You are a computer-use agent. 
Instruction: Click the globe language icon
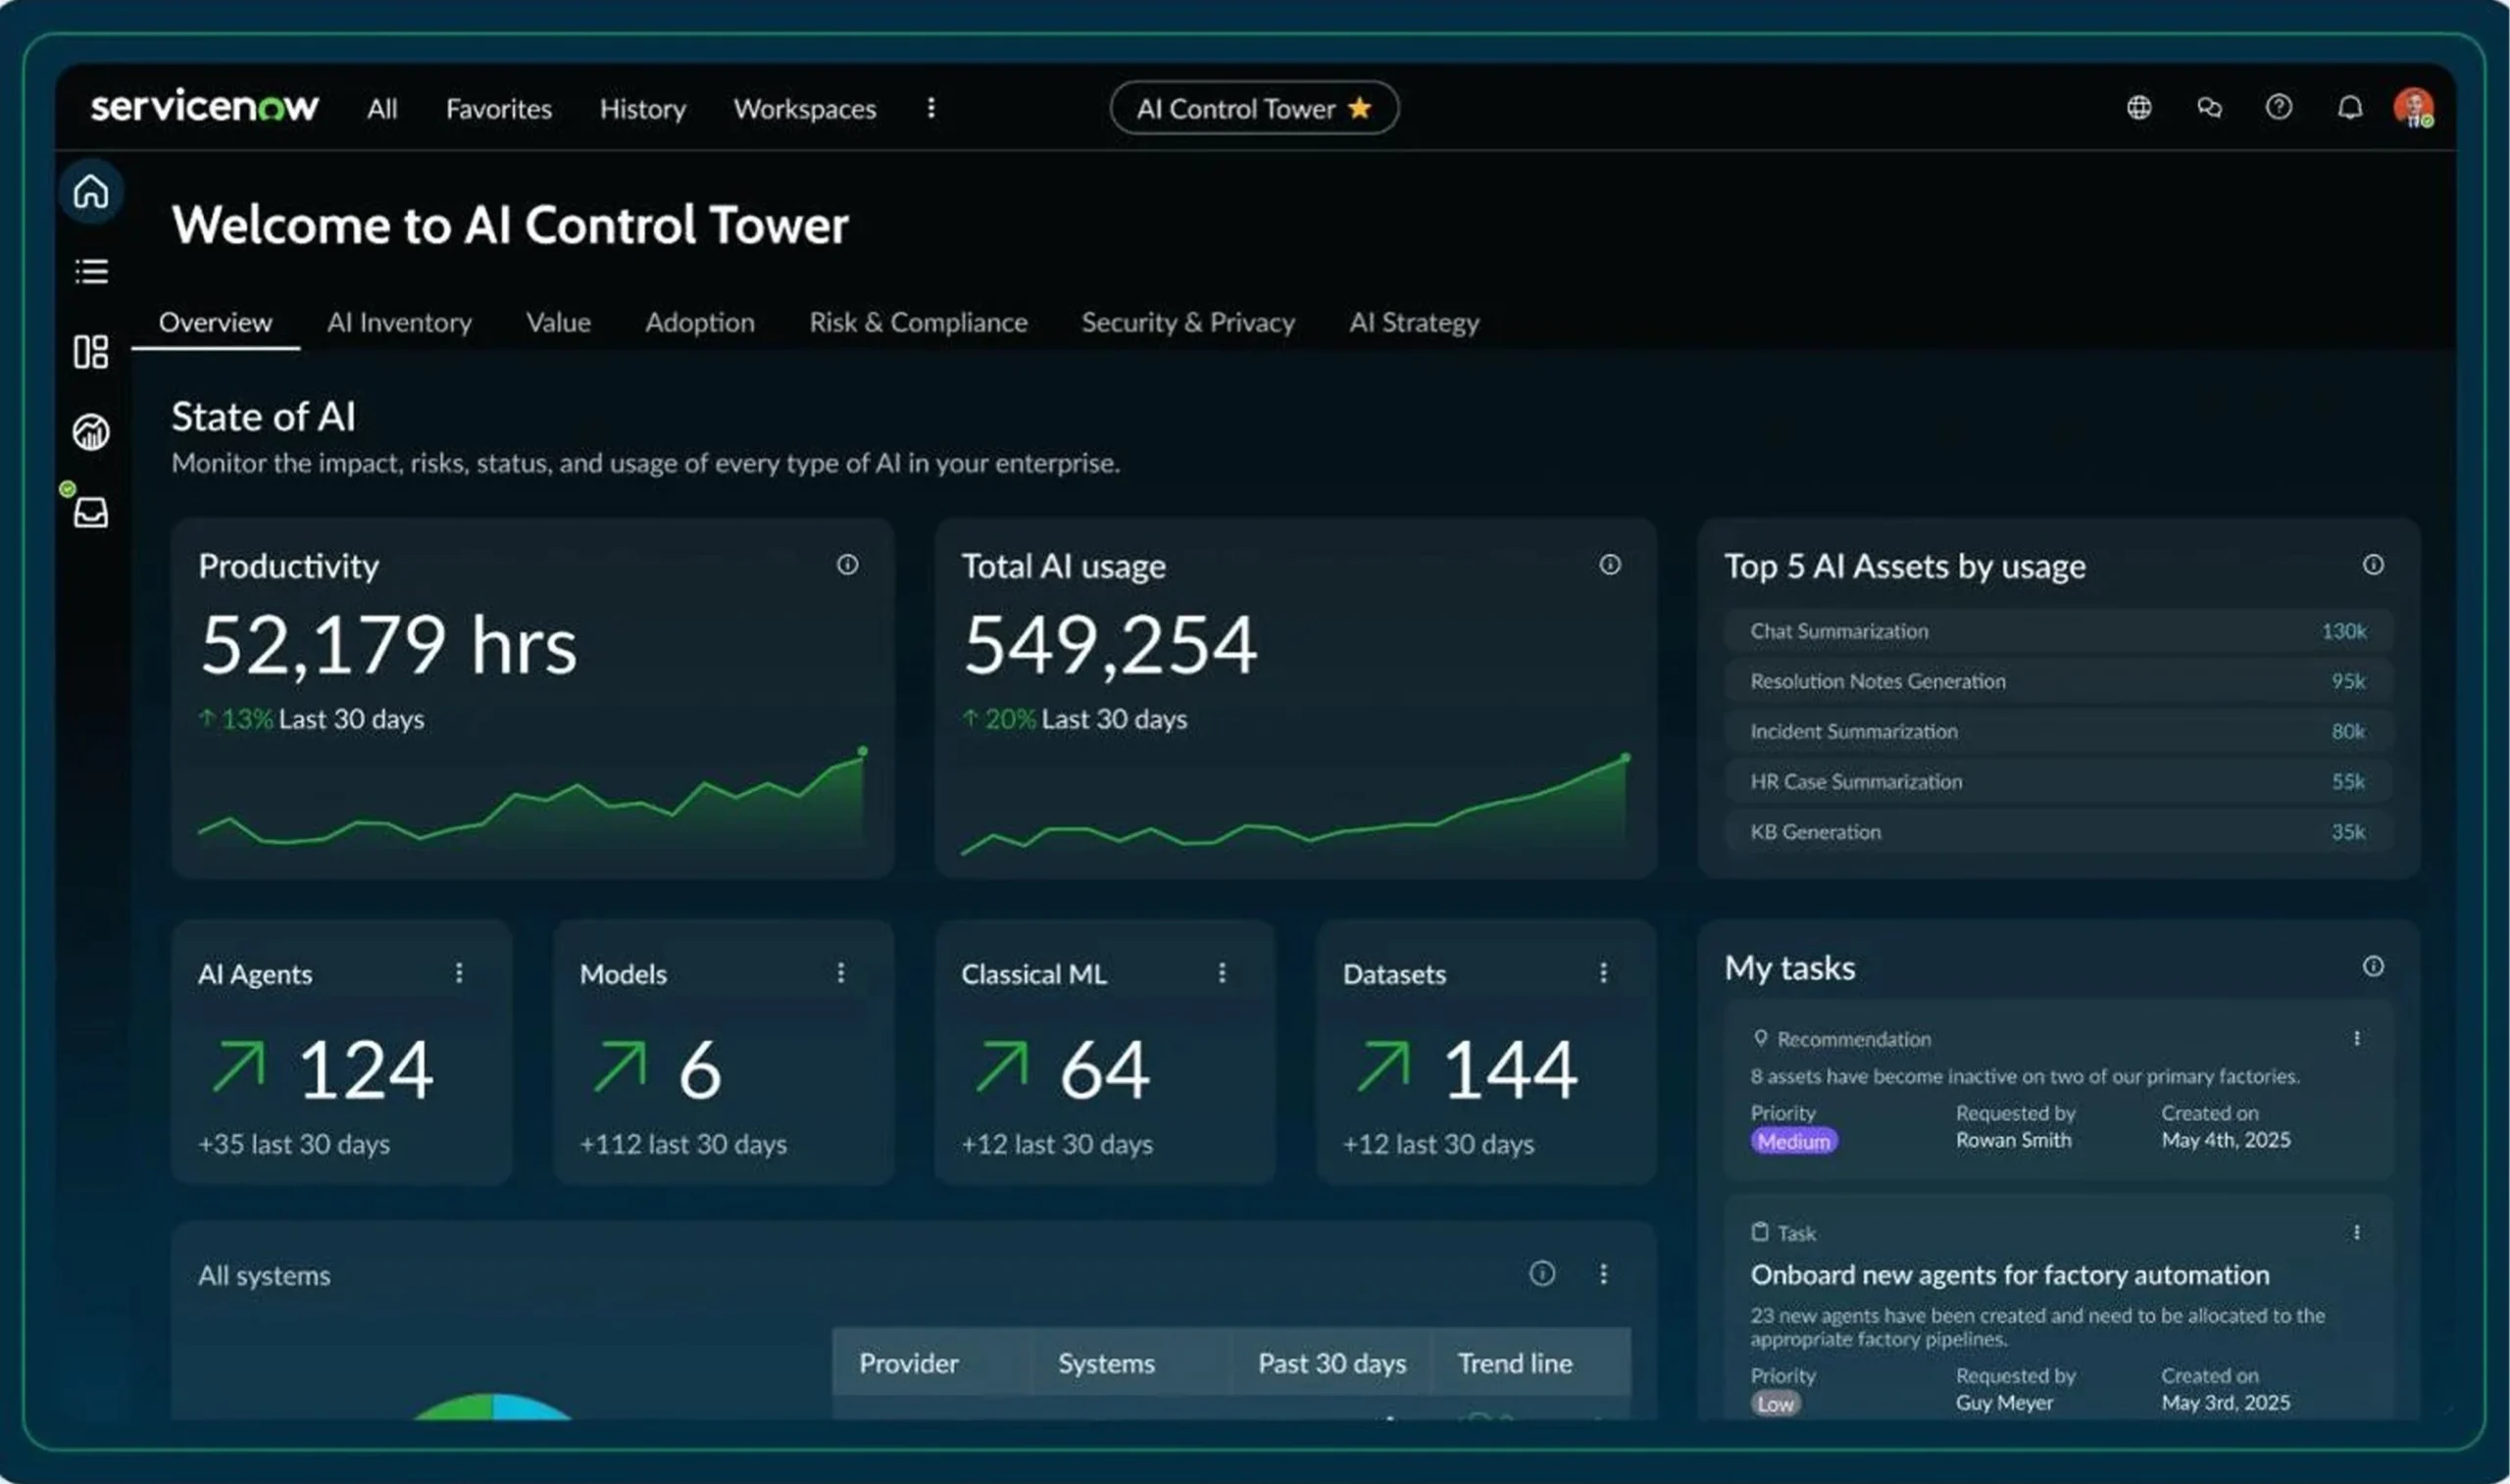pos(2138,107)
